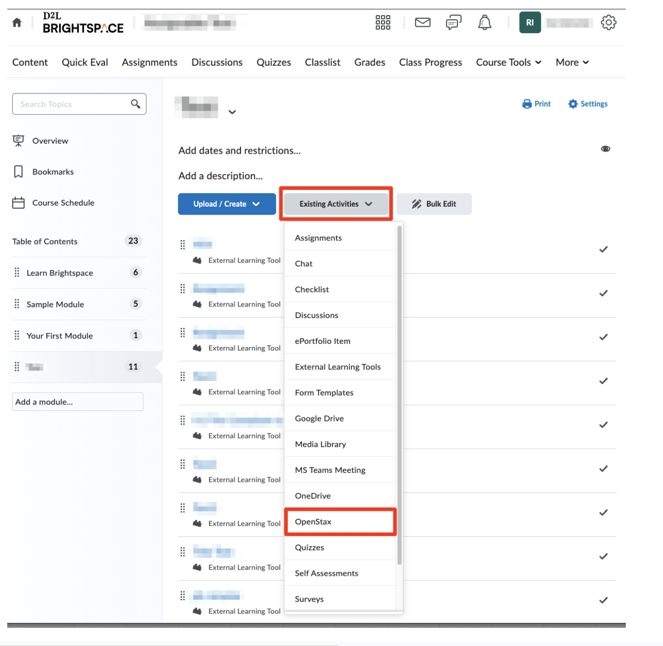Screen dimensions: 663x646
Task: Expand the Upload / Create dropdown
Action: click(x=227, y=204)
